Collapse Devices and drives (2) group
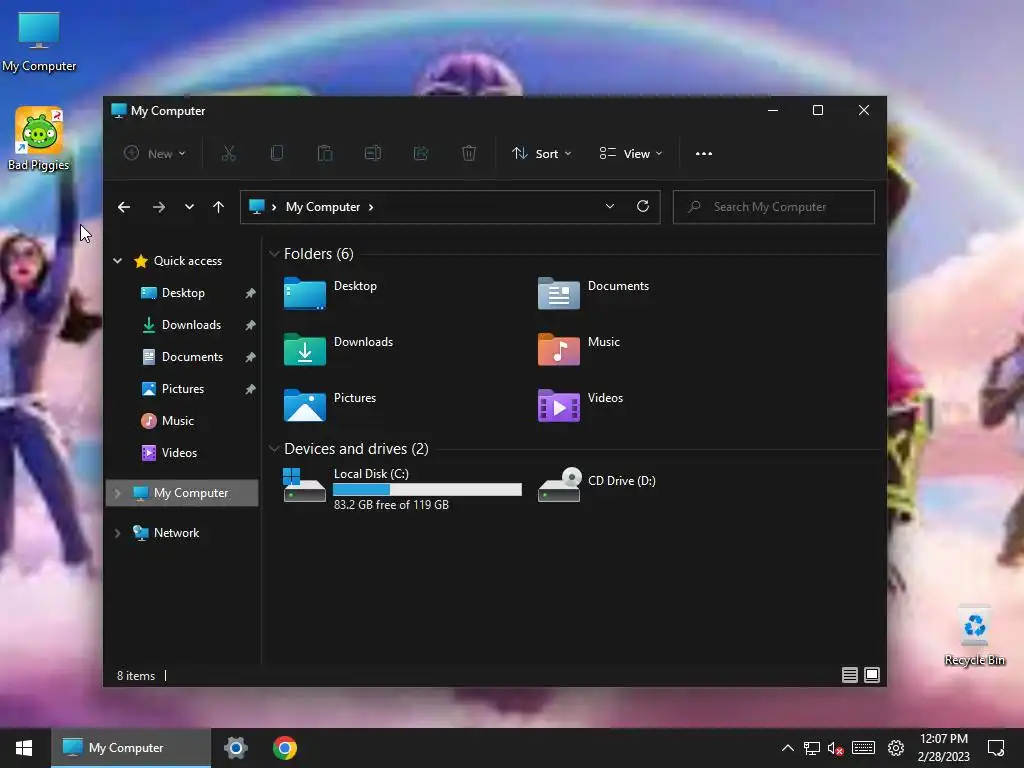This screenshot has width=1024, height=768. (x=274, y=449)
